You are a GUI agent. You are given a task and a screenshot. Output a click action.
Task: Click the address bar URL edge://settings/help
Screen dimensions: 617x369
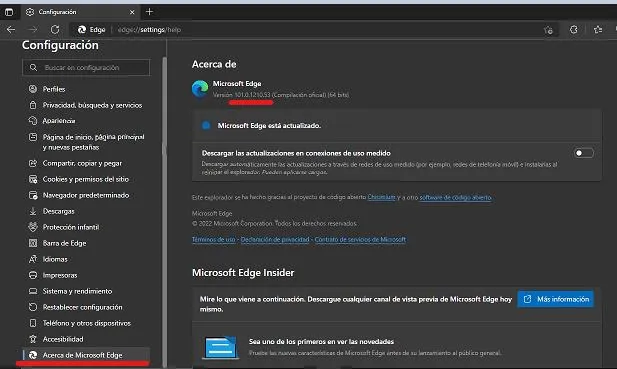pos(149,30)
